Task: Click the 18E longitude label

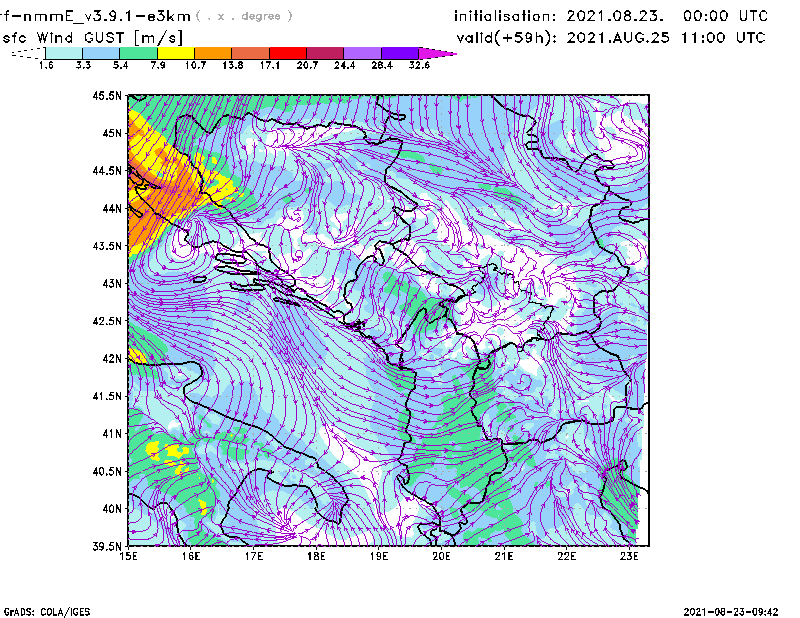Action: (x=316, y=556)
